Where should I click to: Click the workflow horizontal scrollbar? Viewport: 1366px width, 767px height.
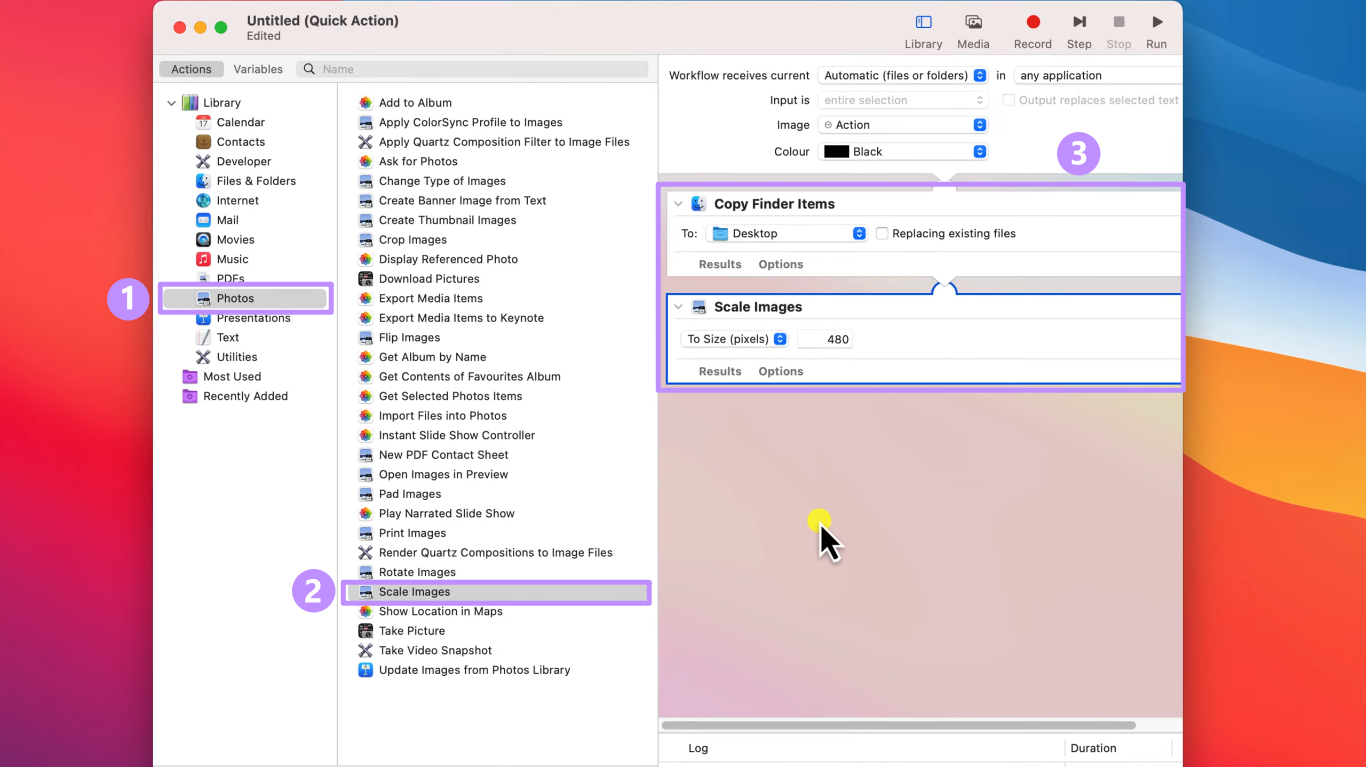click(x=899, y=725)
